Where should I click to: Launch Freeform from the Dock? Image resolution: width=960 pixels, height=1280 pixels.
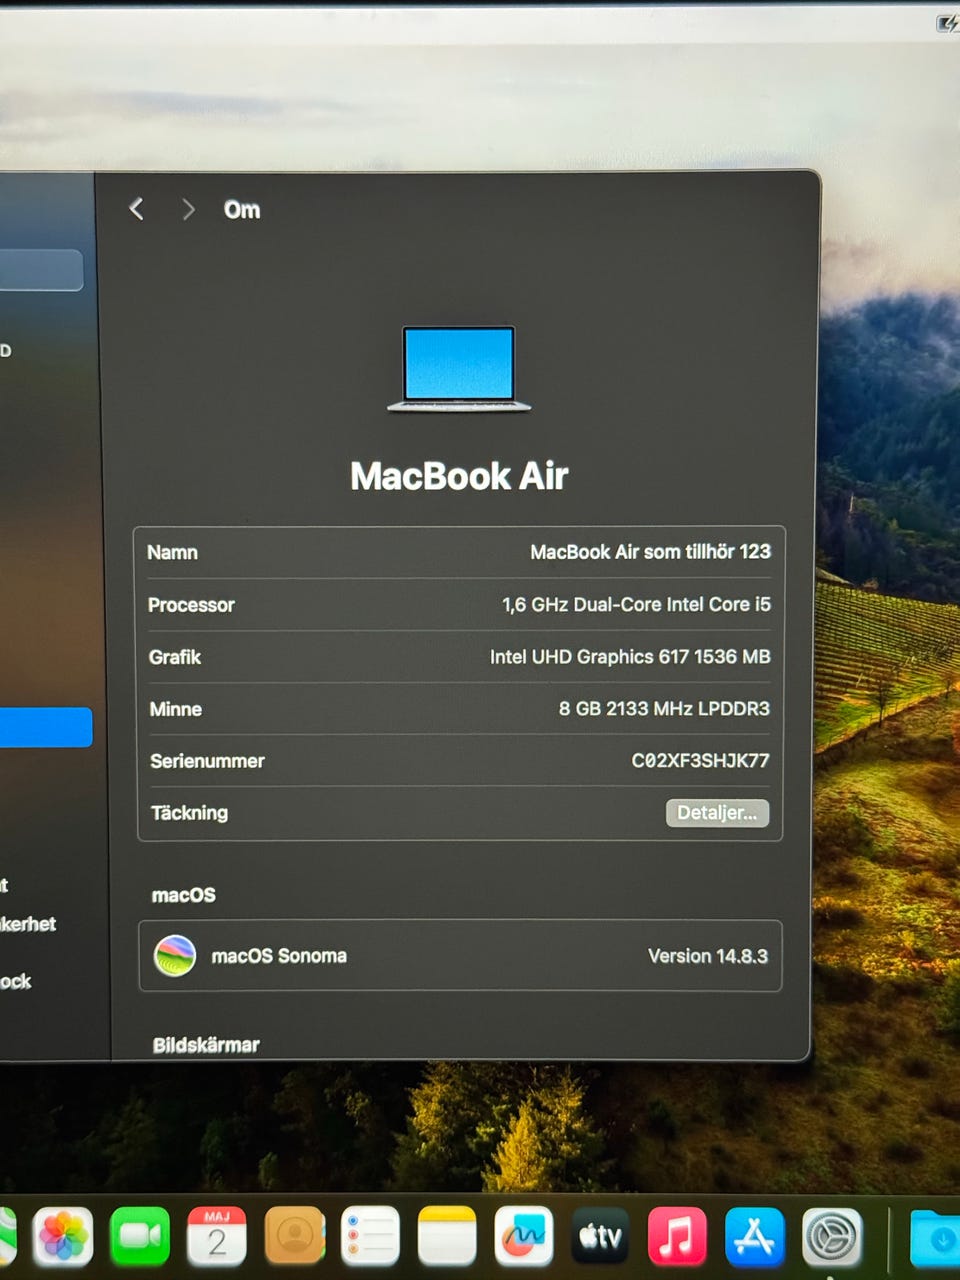(x=524, y=1237)
